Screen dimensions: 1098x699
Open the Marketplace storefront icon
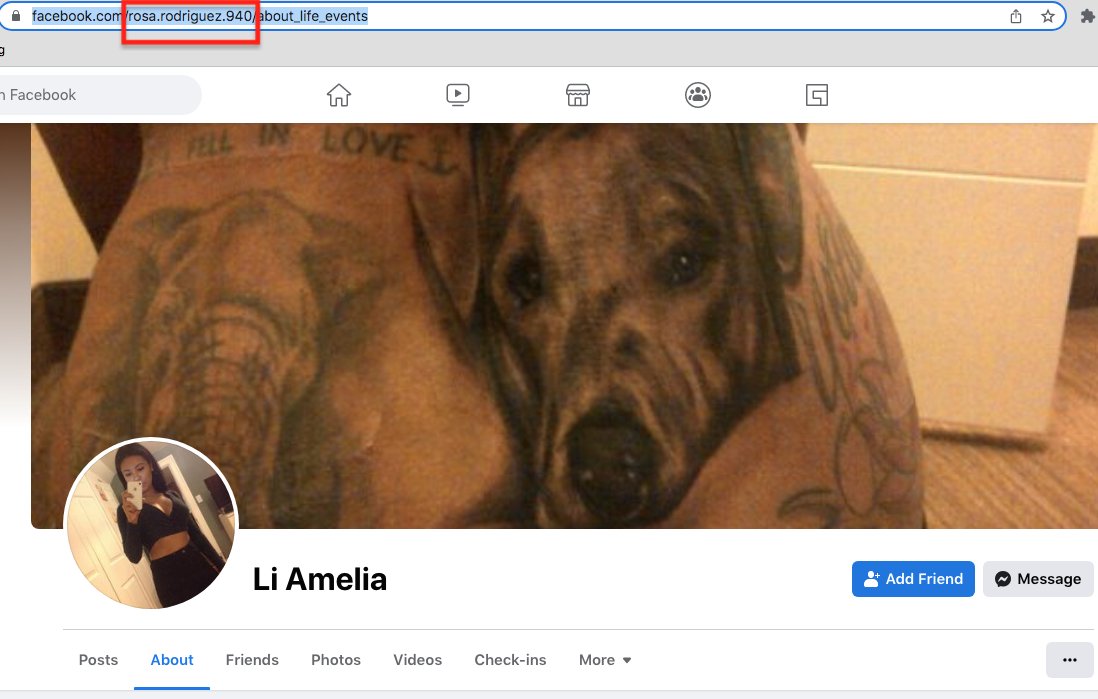[578, 95]
